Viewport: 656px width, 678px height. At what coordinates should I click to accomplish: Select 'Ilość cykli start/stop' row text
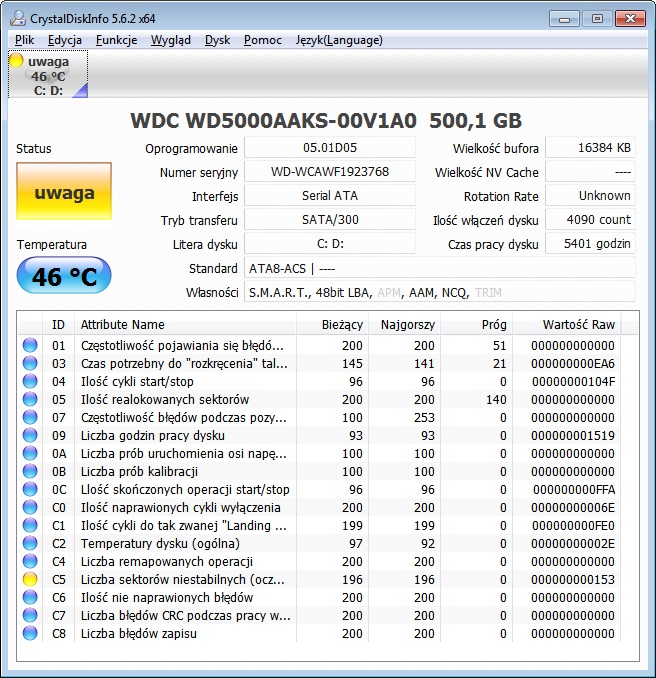pyautogui.click(x=137, y=381)
